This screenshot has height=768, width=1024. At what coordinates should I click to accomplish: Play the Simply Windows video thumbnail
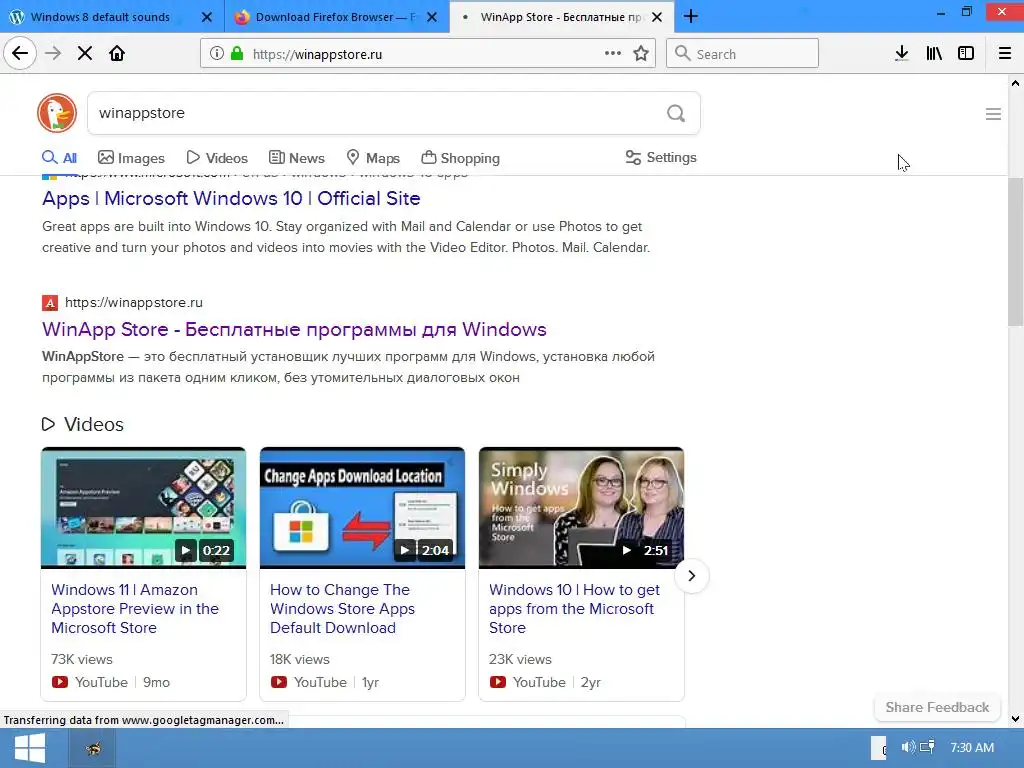click(581, 507)
